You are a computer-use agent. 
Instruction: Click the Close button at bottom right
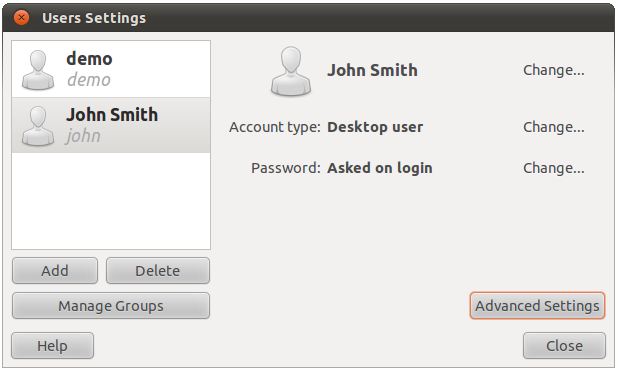coord(564,346)
